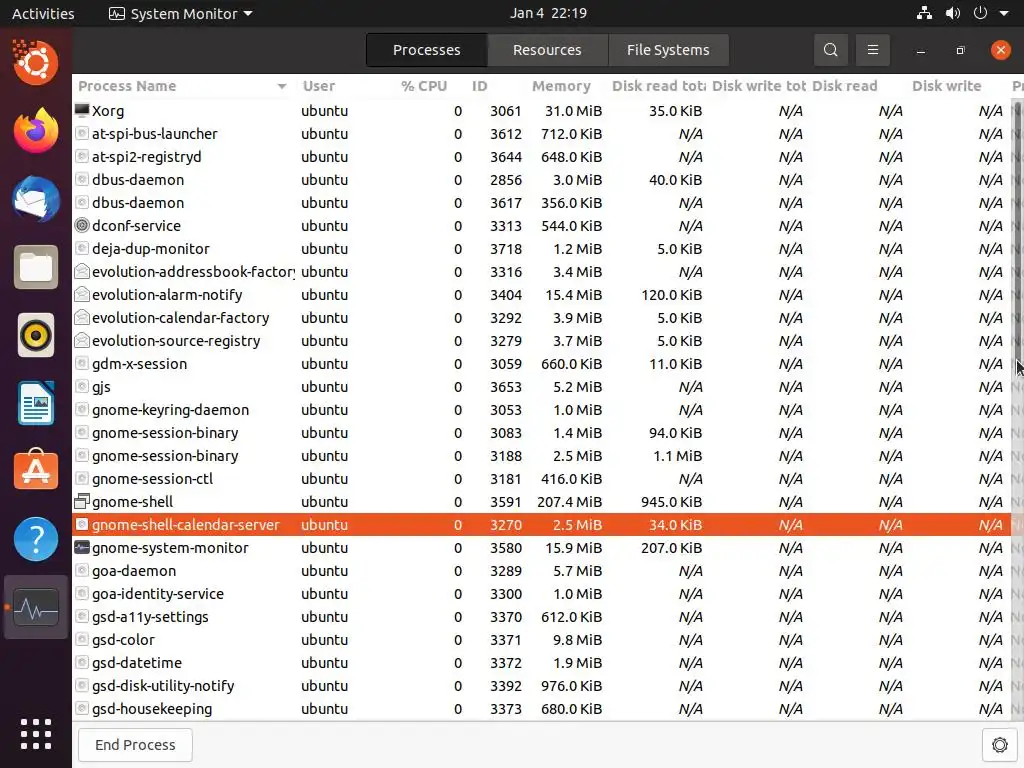Click the Xorg process icon
1024x768 pixels.
click(82, 110)
